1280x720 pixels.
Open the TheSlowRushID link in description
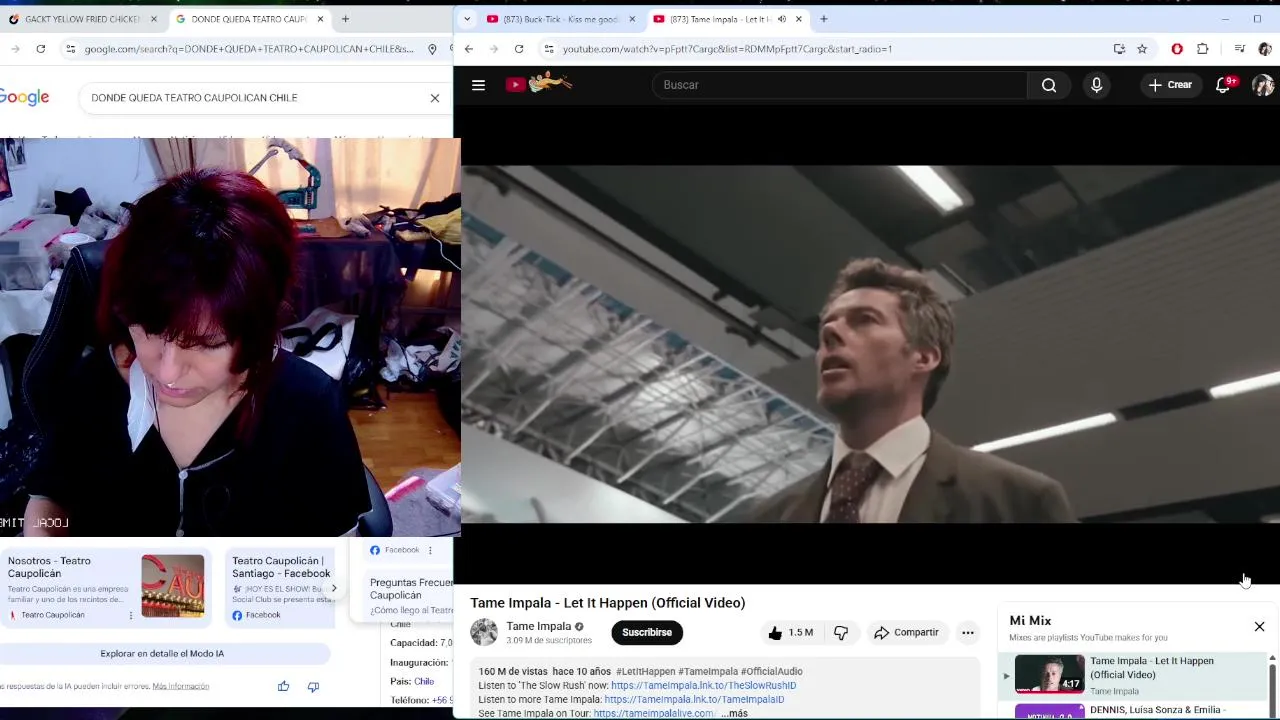coord(703,685)
